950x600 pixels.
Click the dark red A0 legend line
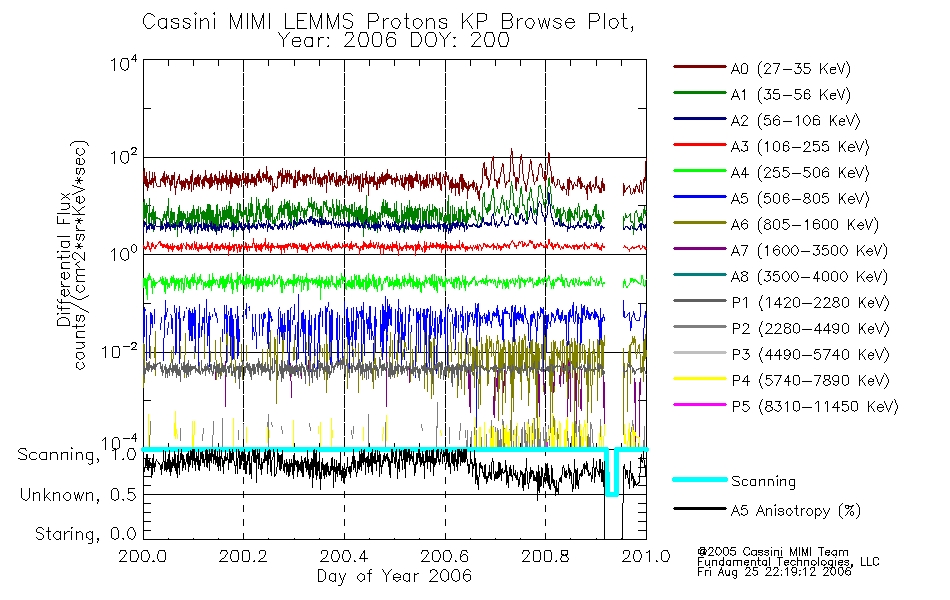[x=700, y=67]
